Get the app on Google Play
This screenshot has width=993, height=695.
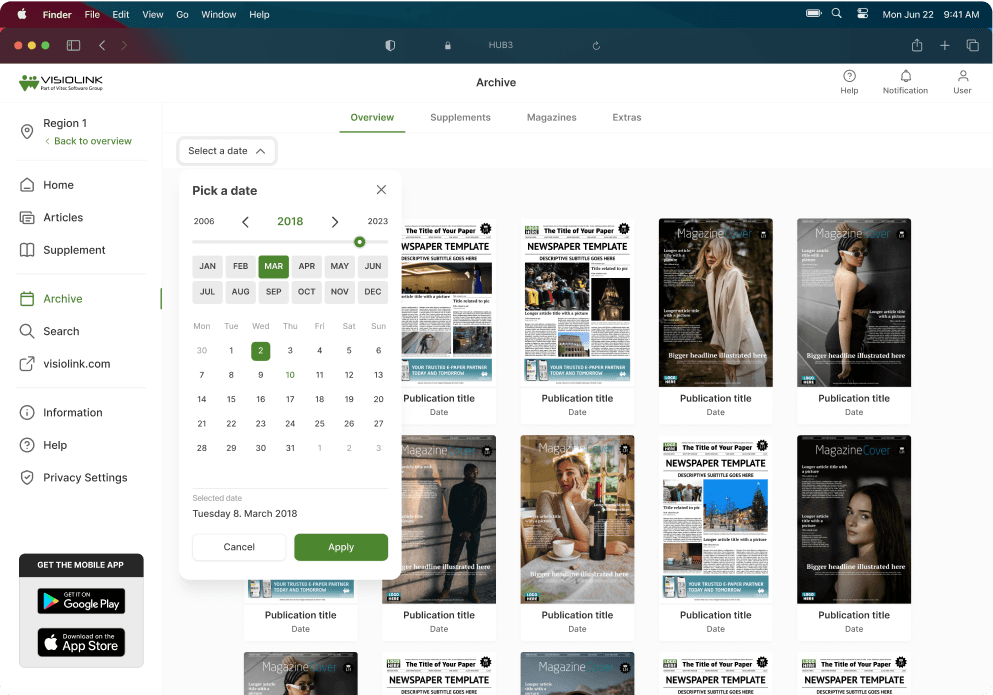pos(81,601)
